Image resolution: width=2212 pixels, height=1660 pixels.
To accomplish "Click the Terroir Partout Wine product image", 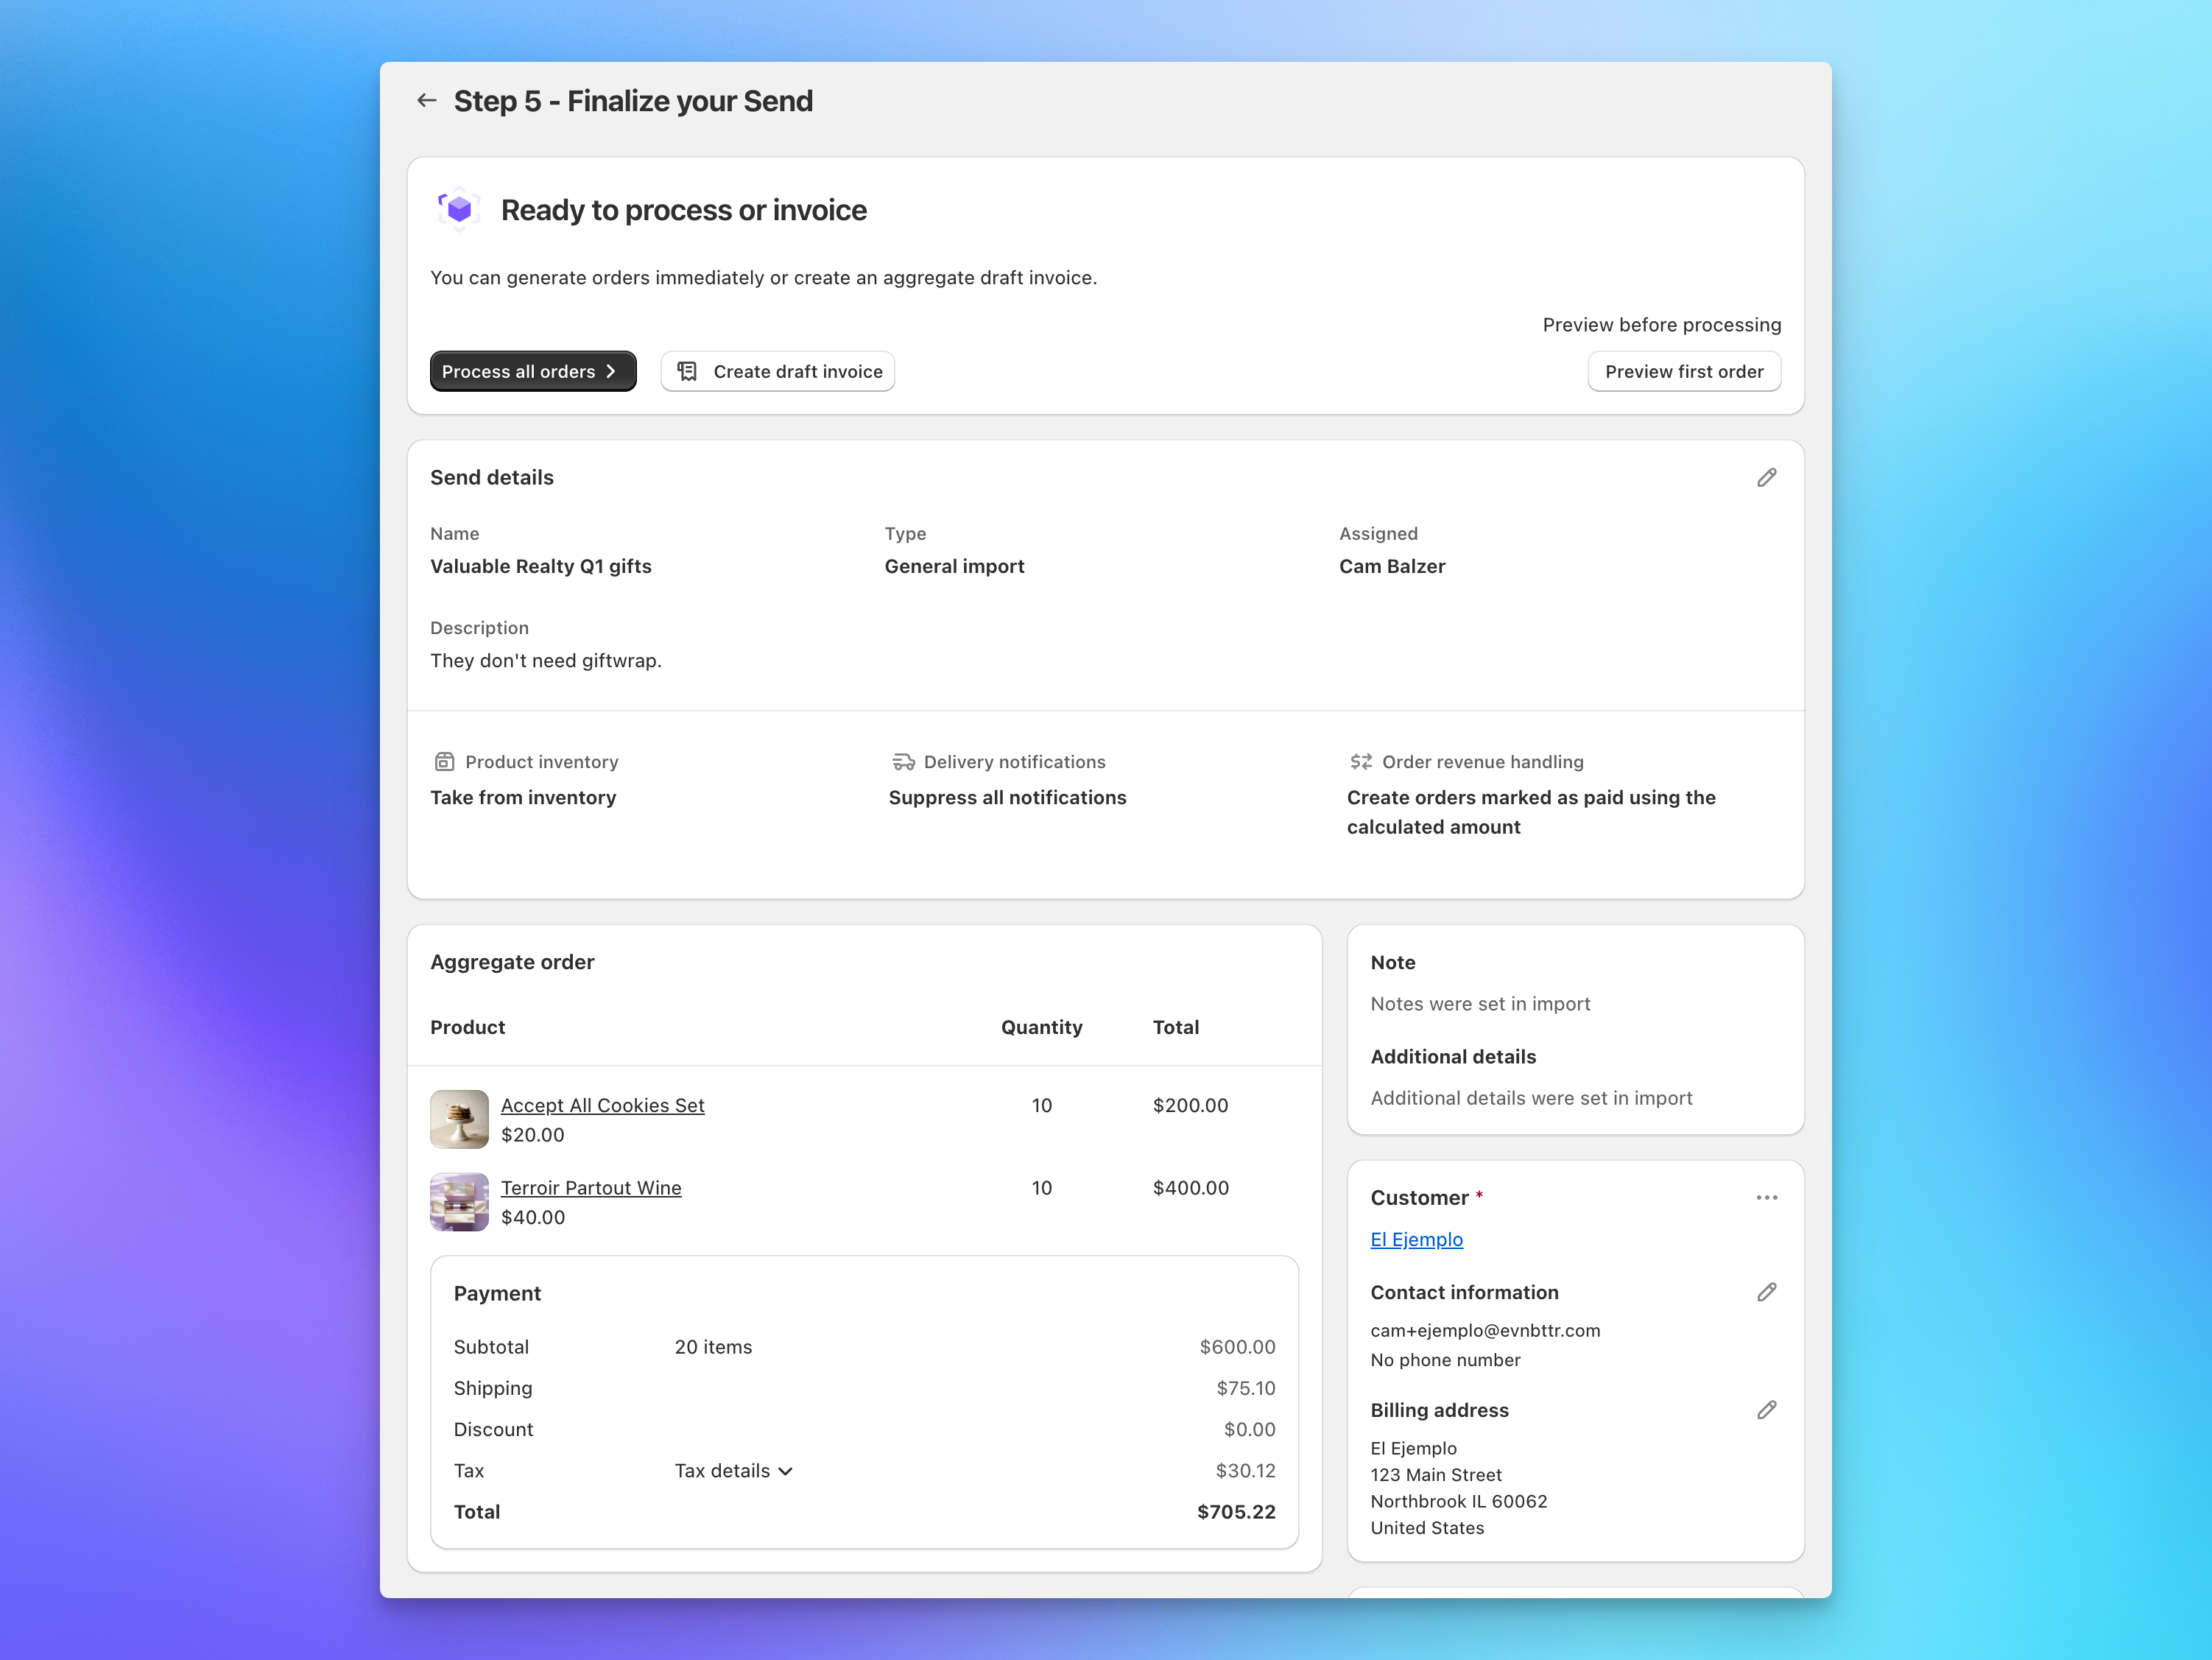I will [458, 1201].
